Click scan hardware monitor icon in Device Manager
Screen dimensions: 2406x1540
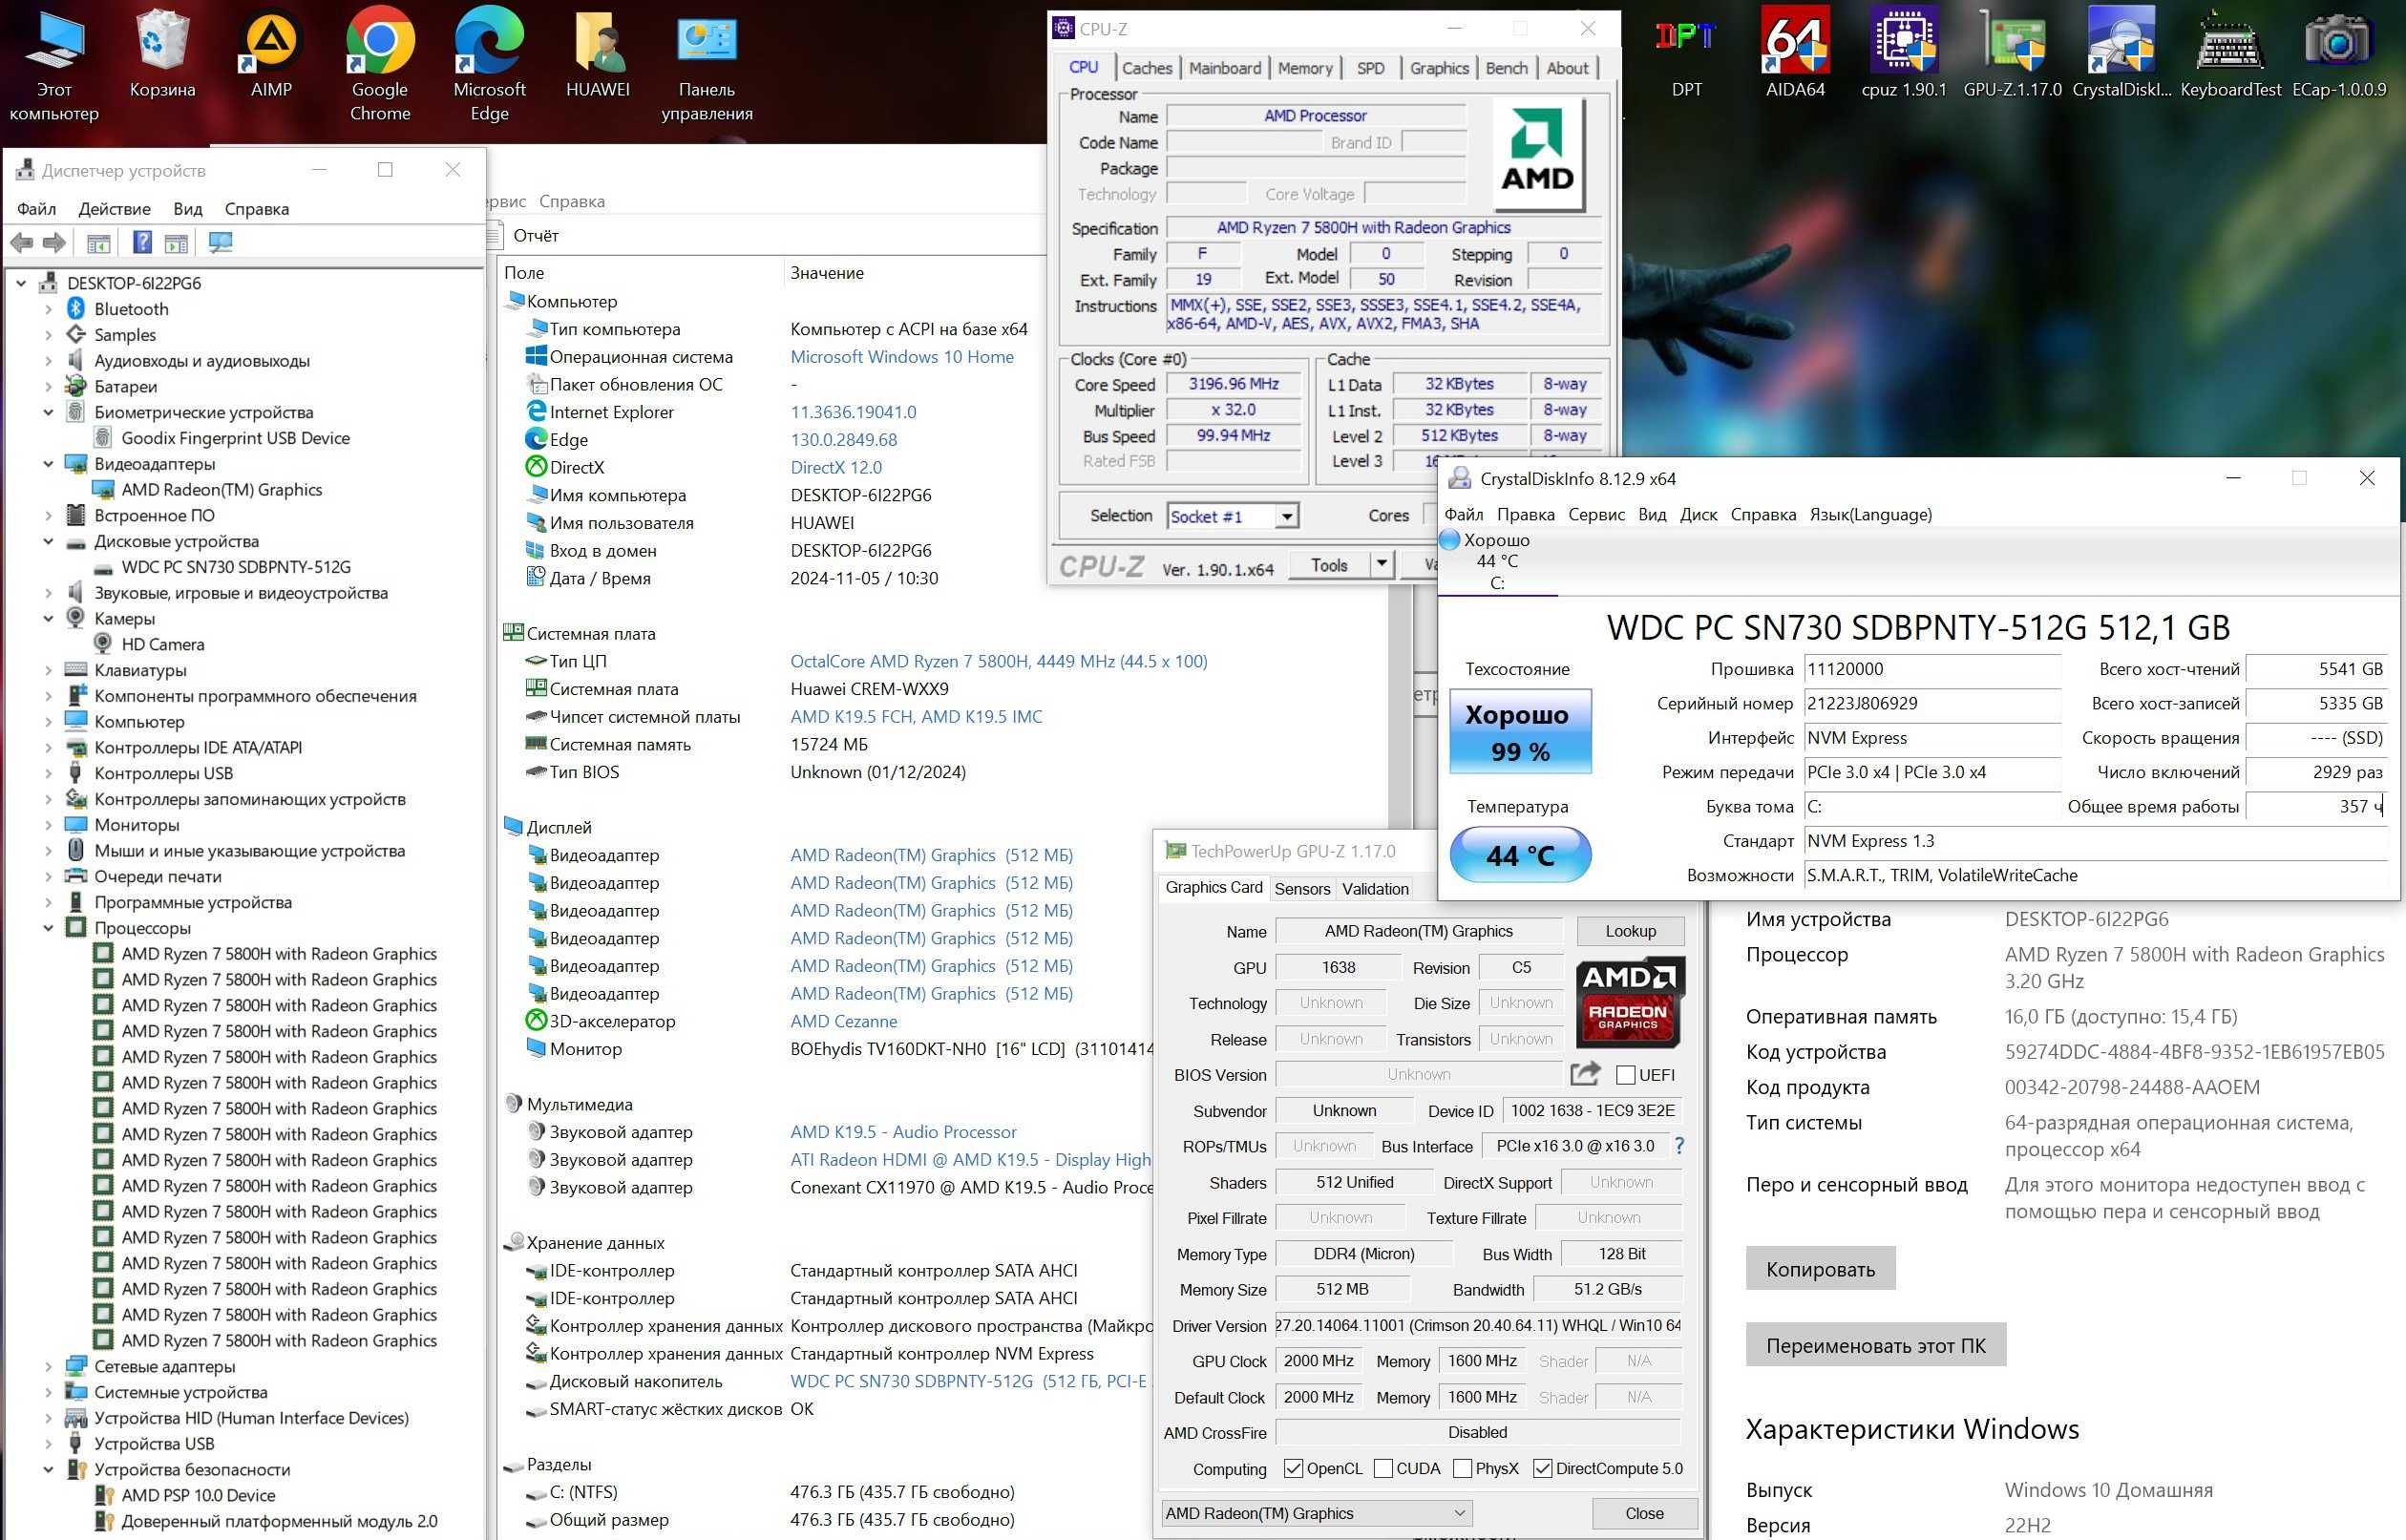220,242
